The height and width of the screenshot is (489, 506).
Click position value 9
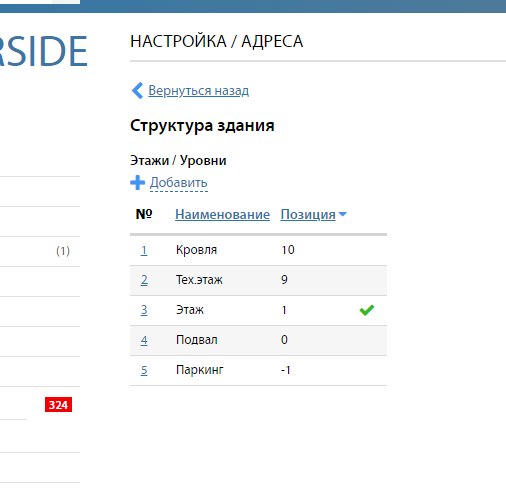(x=284, y=280)
